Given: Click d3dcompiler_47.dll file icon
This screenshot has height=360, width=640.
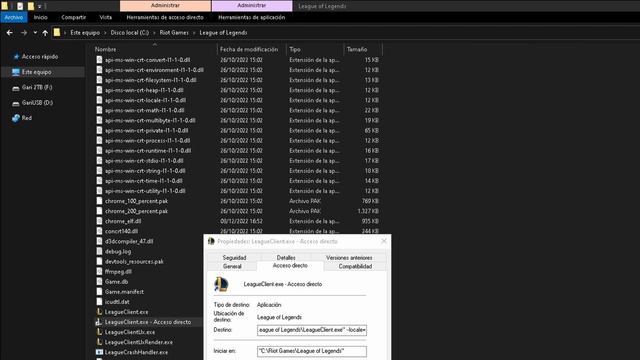Looking at the screenshot, I should click(x=99, y=241).
